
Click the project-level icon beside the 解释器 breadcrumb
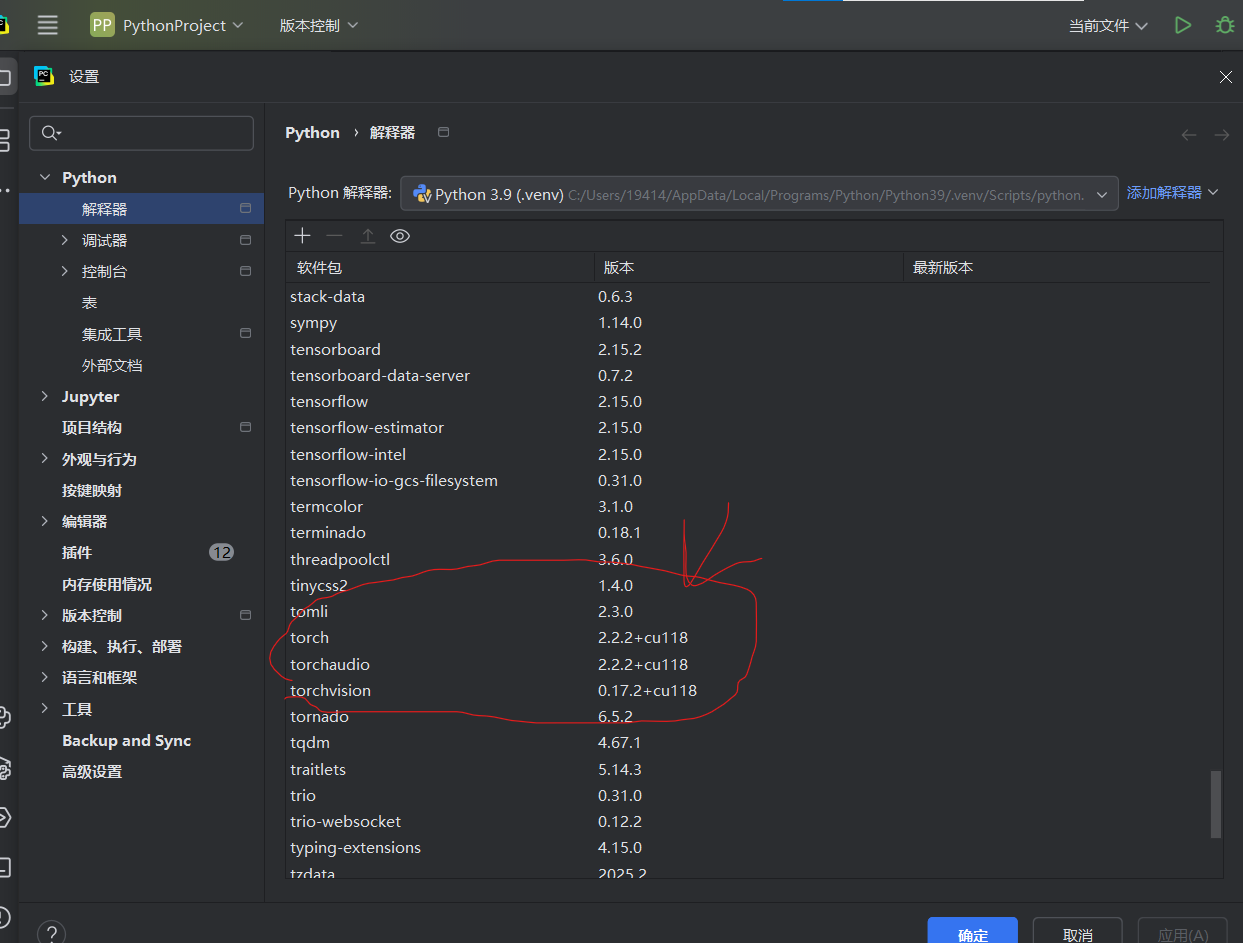click(444, 132)
